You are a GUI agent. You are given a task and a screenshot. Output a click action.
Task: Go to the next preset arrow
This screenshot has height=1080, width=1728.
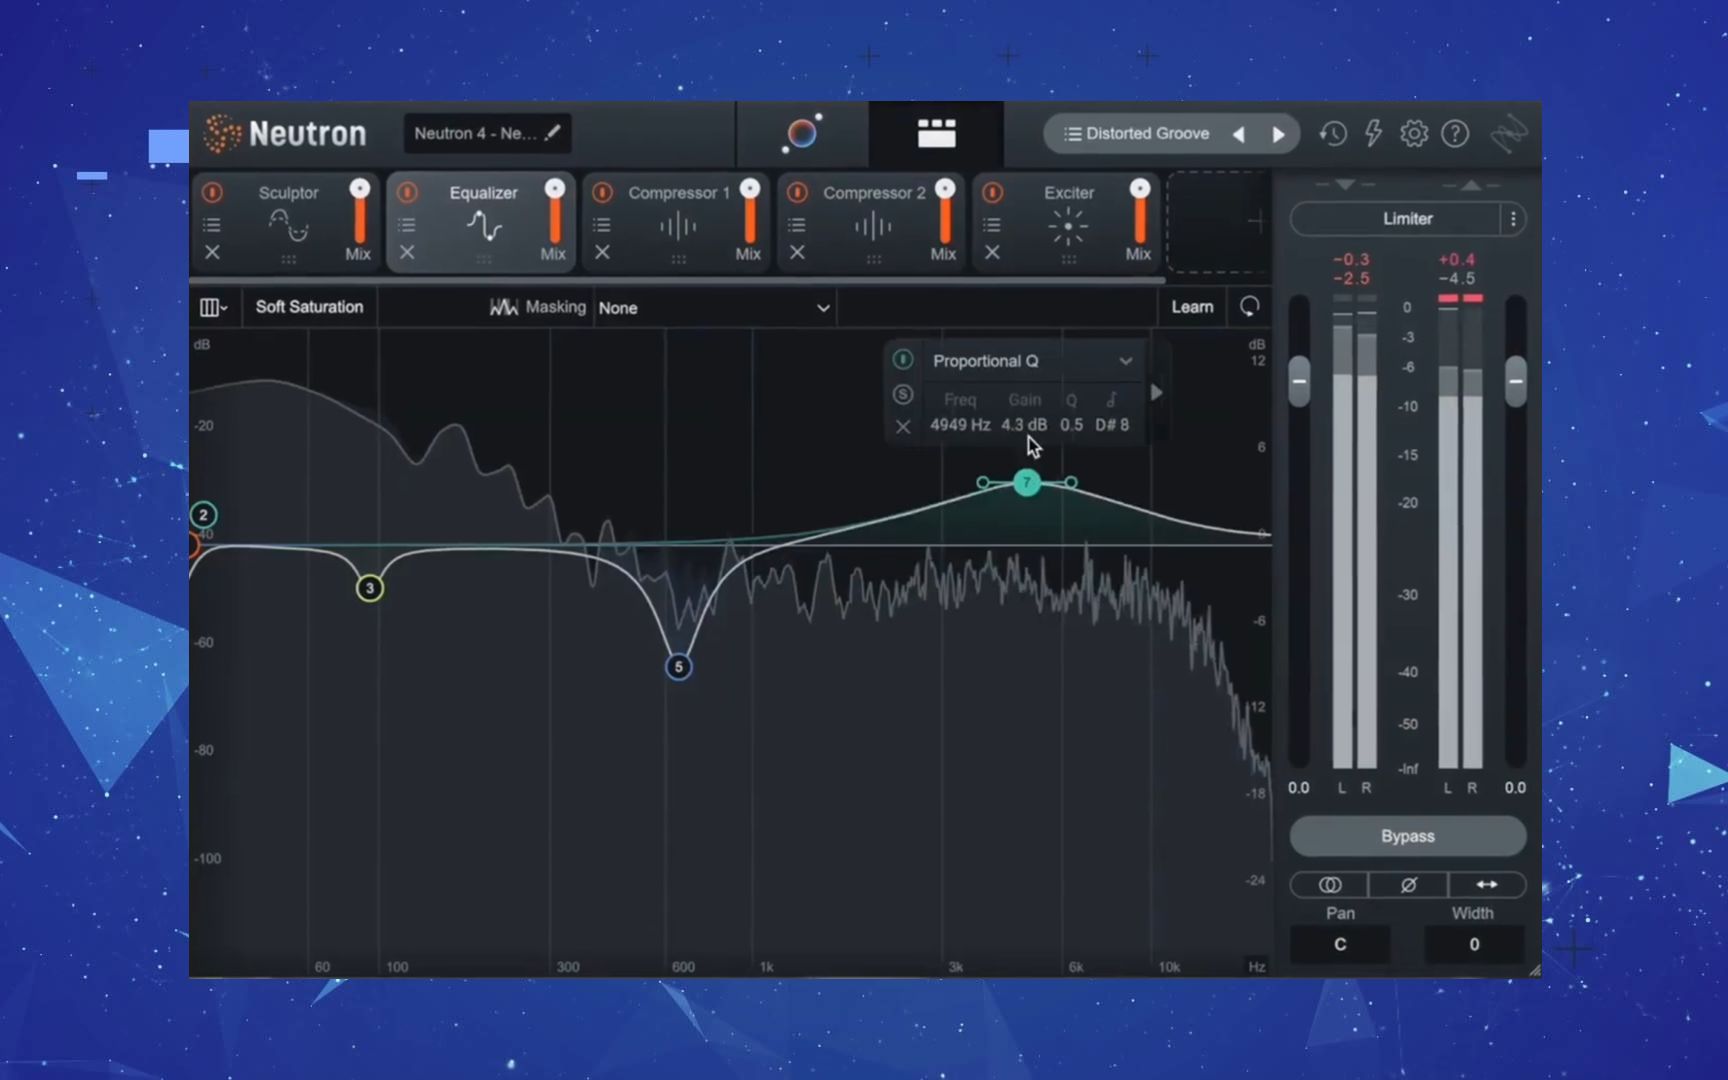(x=1278, y=134)
